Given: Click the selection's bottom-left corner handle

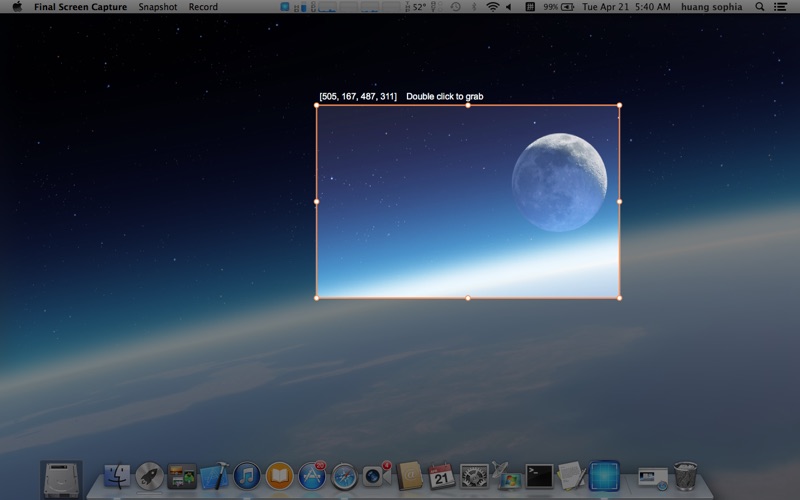Looking at the screenshot, I should (x=316, y=298).
